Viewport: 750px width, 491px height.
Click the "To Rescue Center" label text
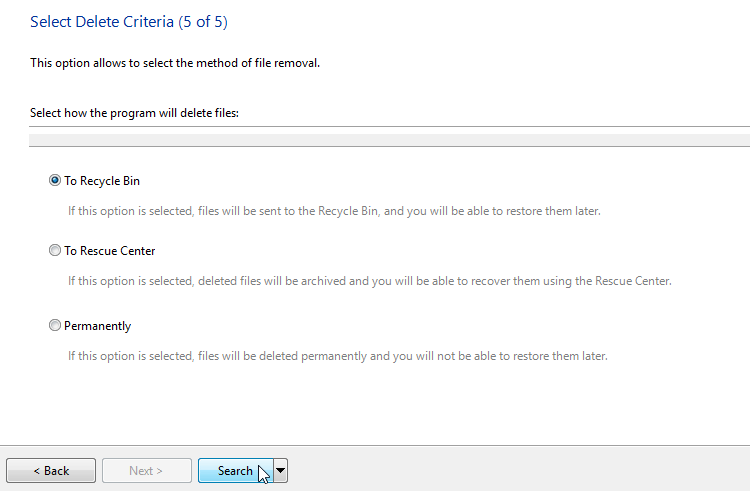point(110,251)
